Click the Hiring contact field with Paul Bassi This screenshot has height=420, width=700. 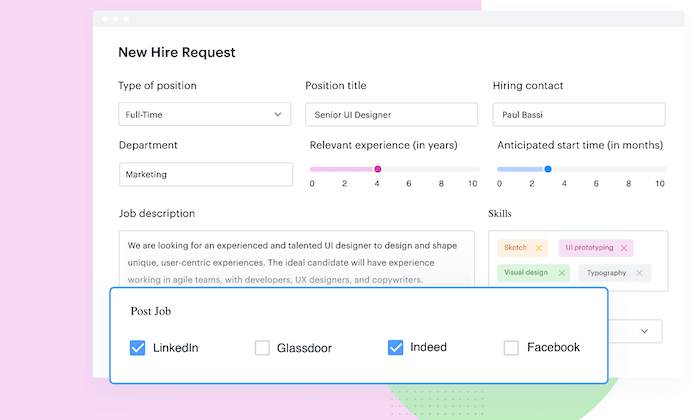point(579,114)
